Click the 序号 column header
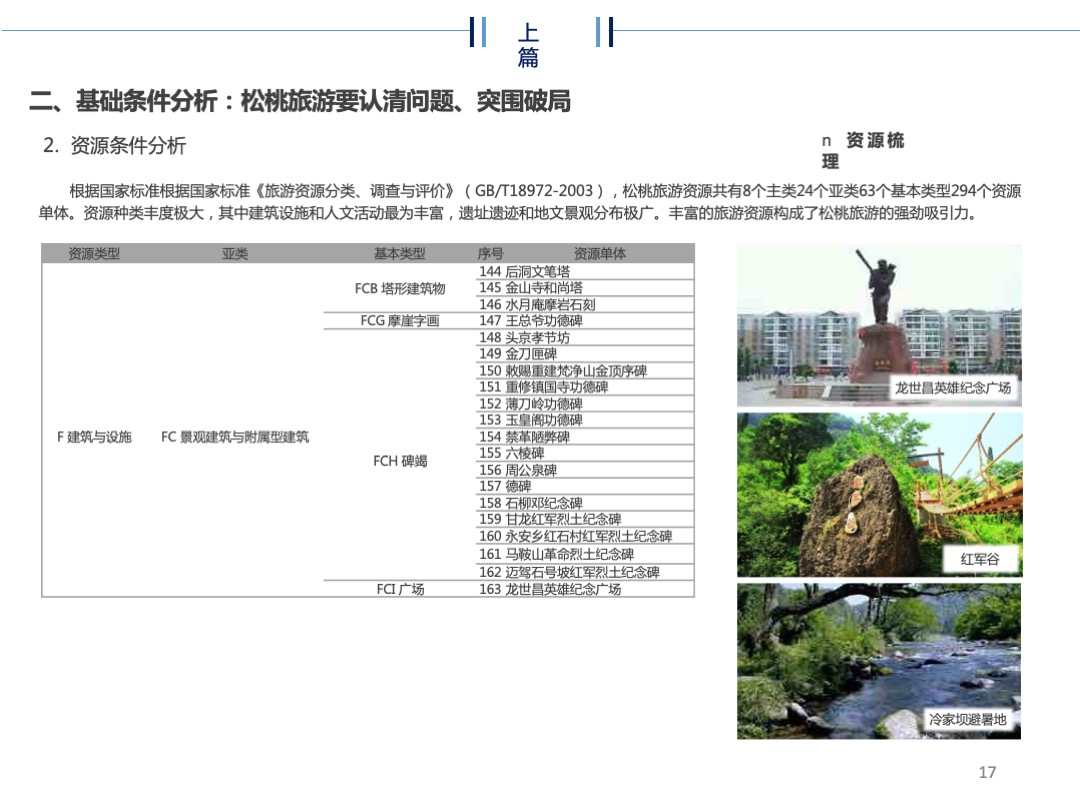 [487, 255]
